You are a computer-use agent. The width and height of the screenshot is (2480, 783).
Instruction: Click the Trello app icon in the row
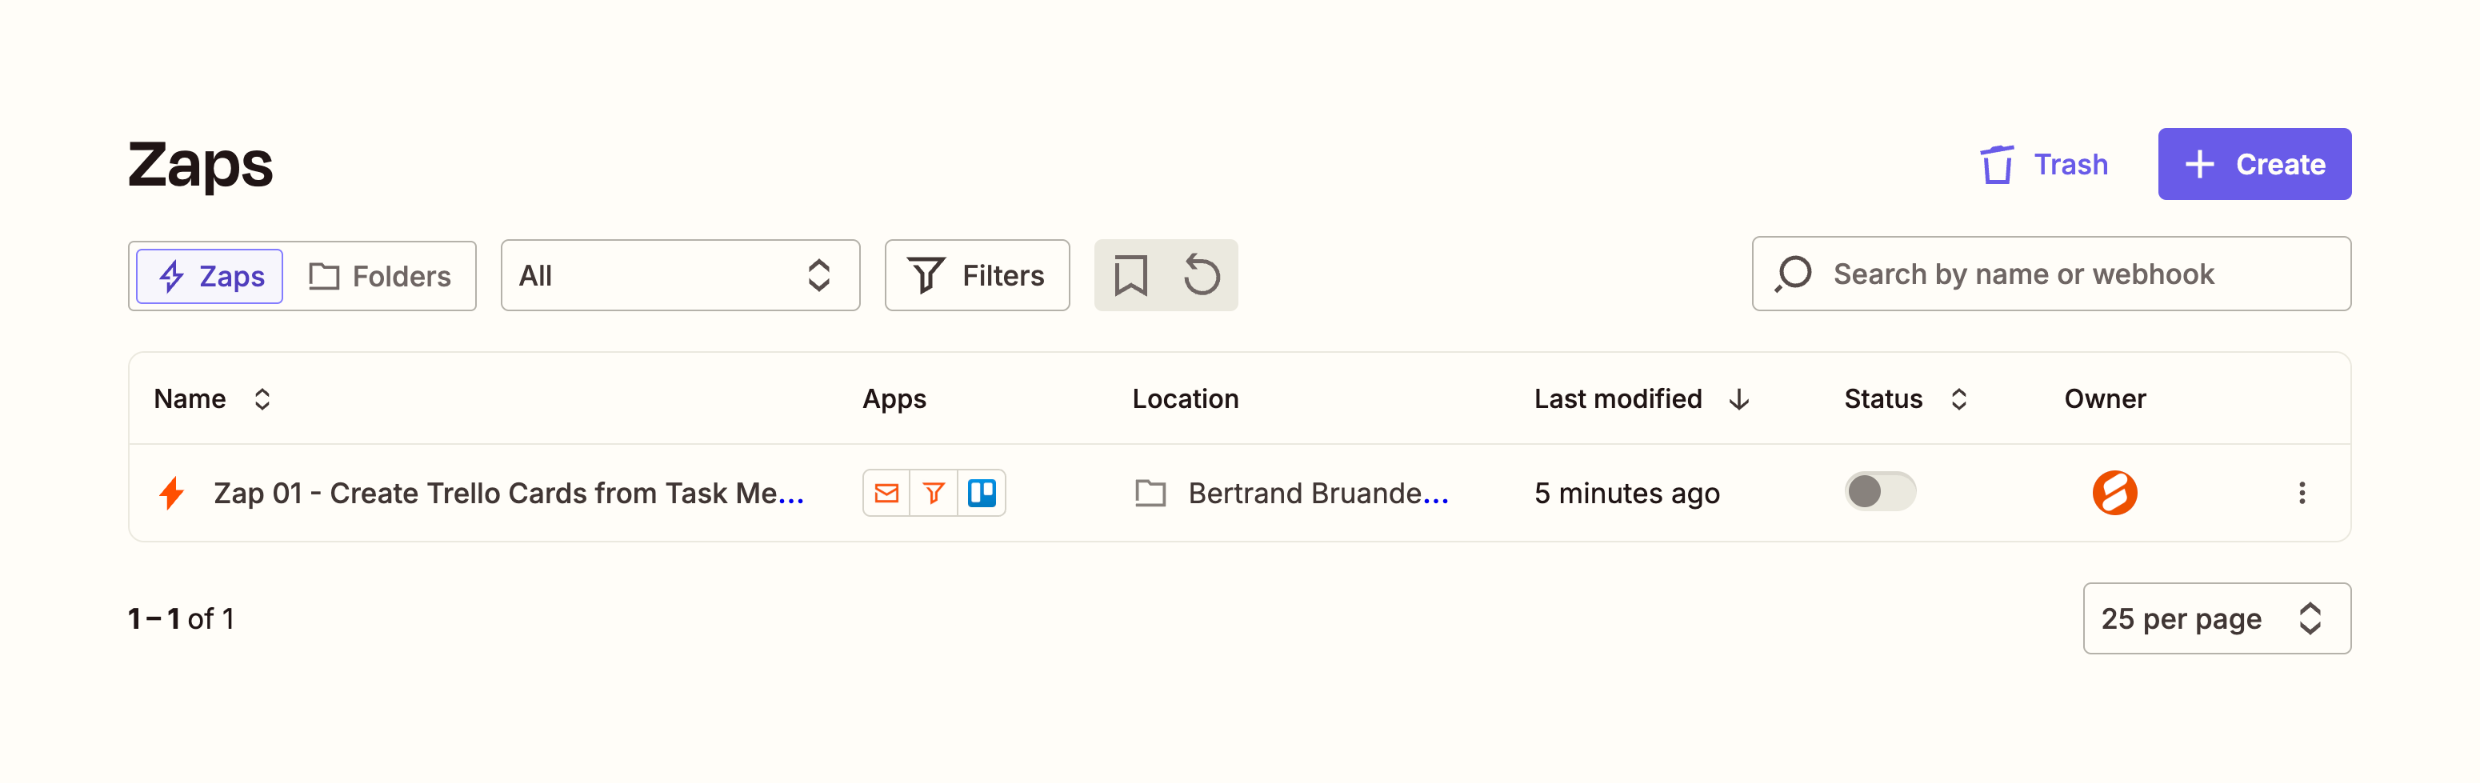982,493
